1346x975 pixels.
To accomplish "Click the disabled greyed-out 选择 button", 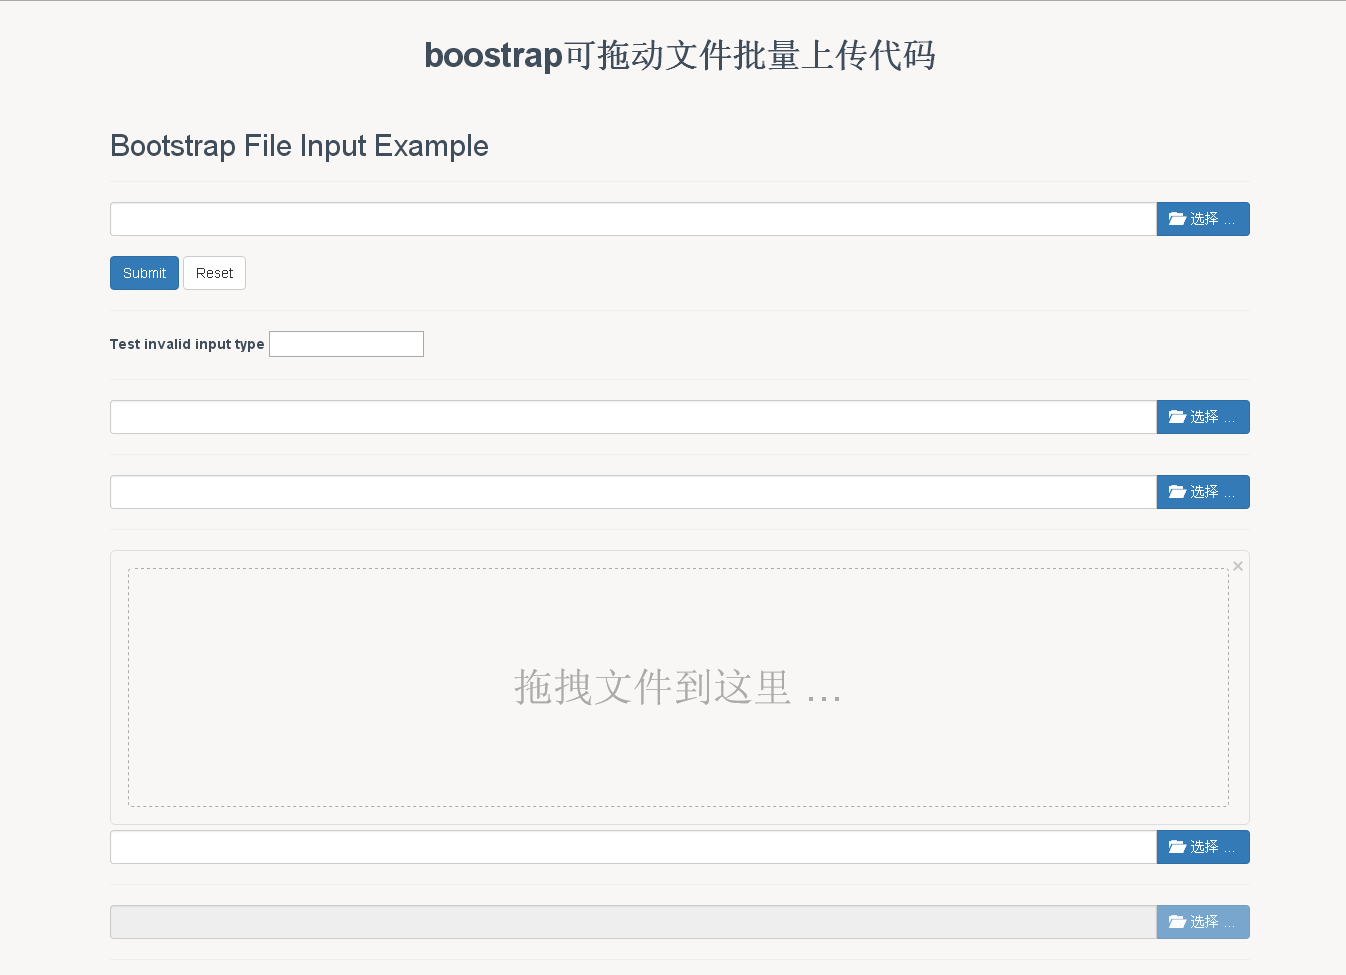I will pyautogui.click(x=1203, y=922).
